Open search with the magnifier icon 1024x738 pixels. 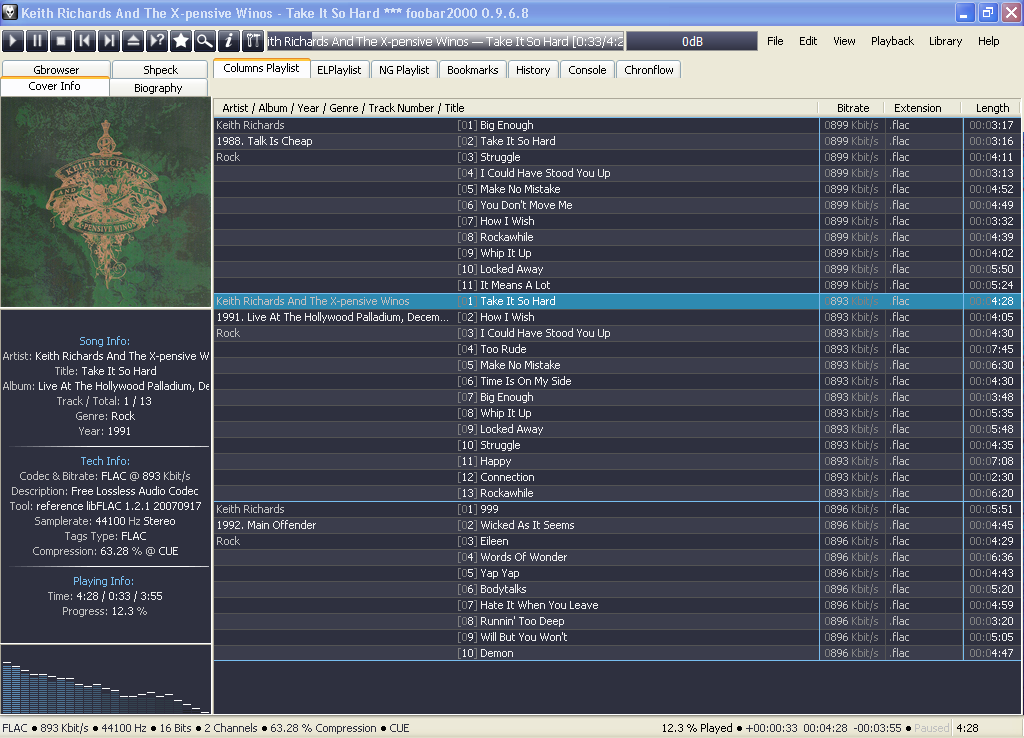point(204,41)
